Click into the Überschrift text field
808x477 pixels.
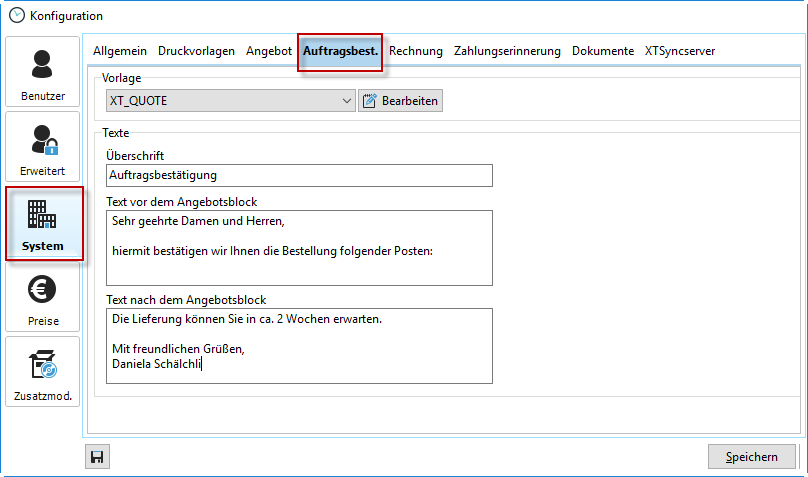(x=299, y=175)
